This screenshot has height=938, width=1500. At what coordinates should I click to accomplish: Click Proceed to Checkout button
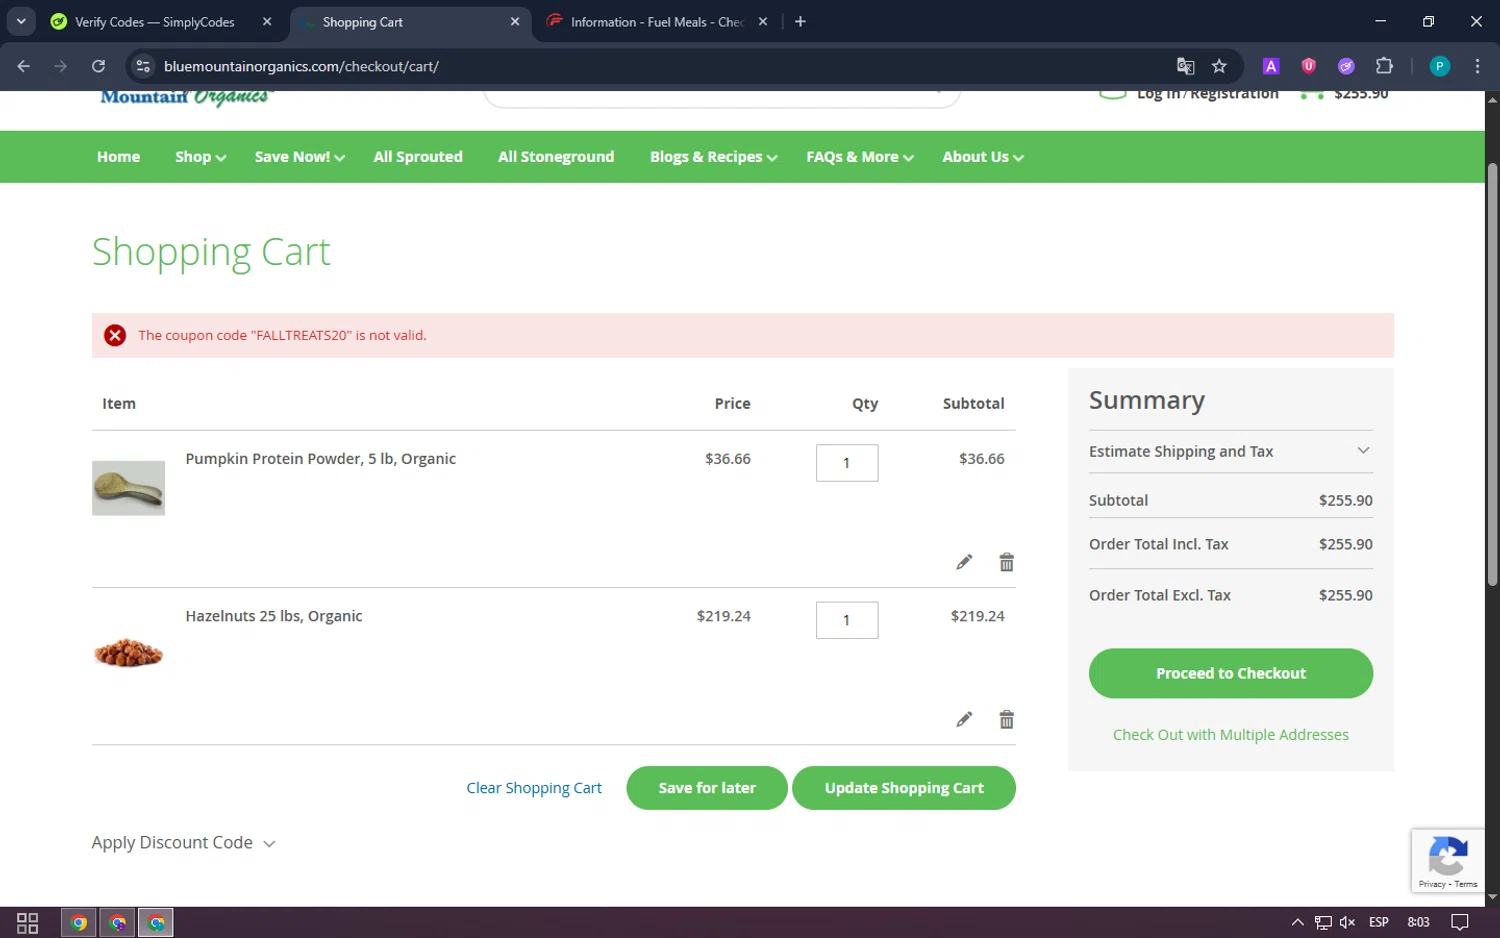(1230, 673)
